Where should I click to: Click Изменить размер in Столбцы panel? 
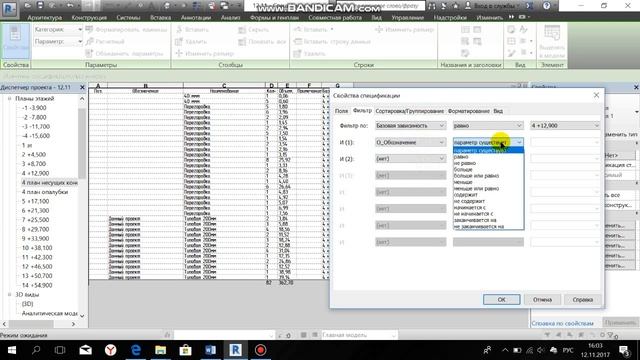click(x=205, y=53)
